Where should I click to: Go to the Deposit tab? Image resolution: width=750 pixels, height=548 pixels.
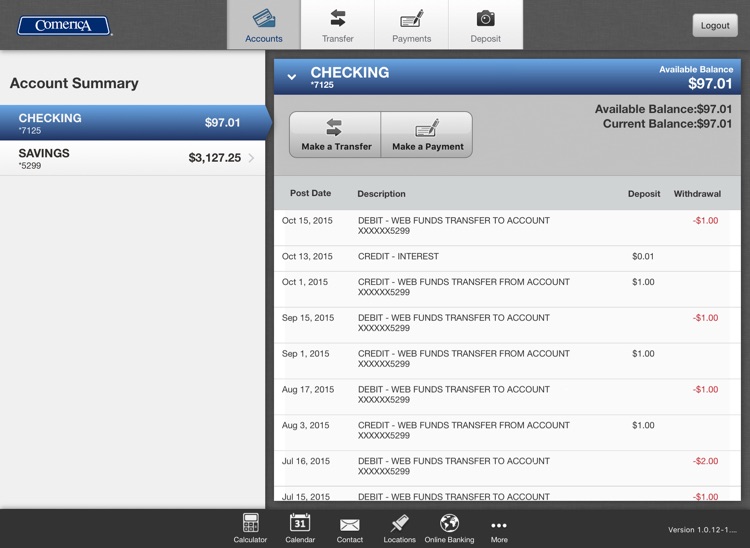(485, 25)
